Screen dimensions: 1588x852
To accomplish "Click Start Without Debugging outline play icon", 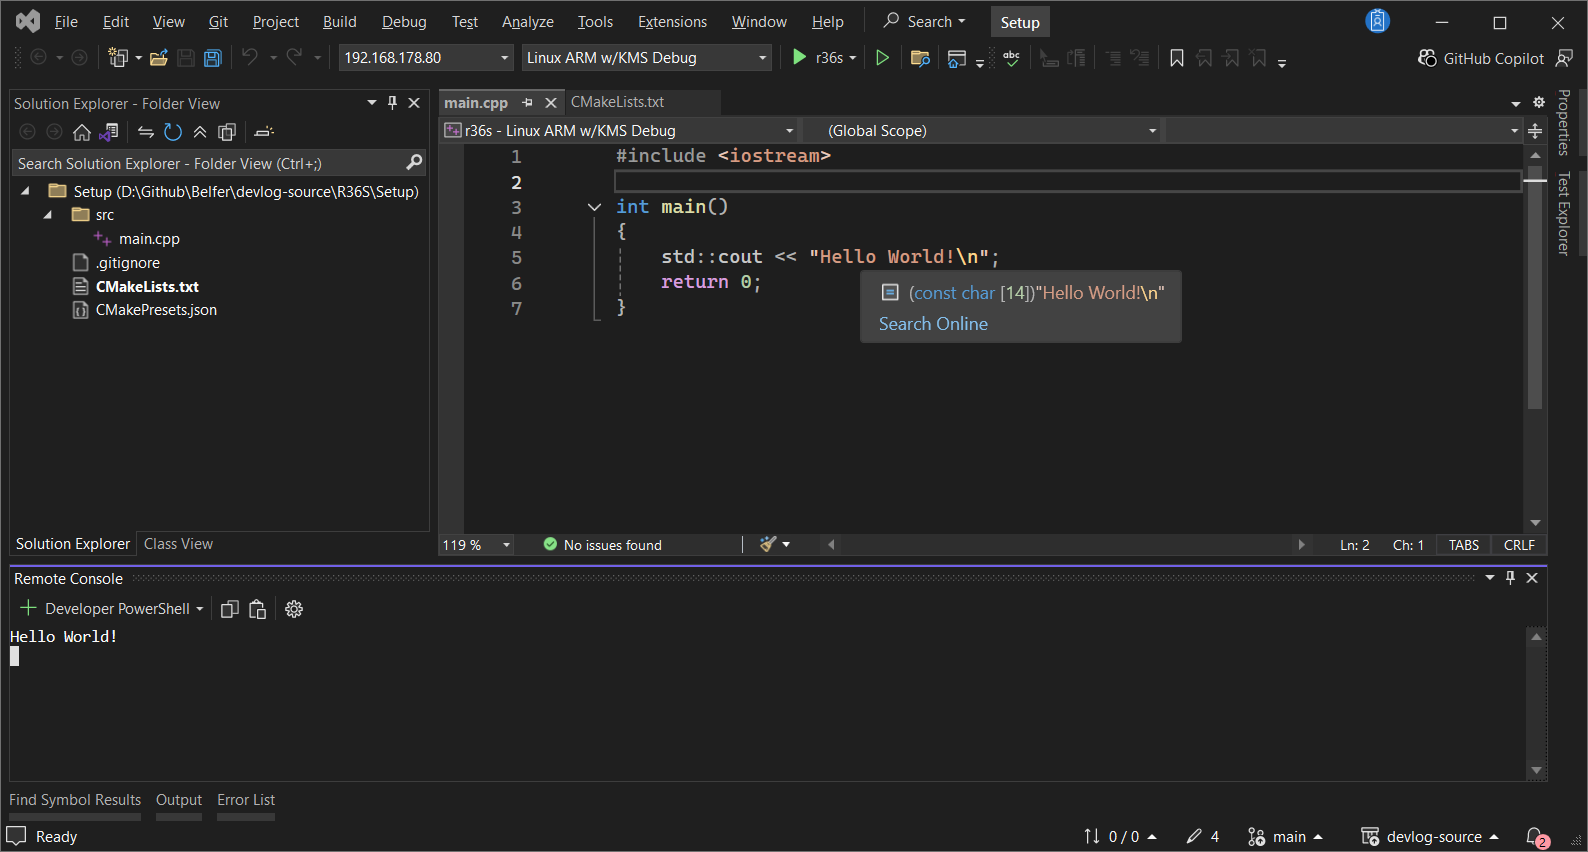I will [882, 58].
